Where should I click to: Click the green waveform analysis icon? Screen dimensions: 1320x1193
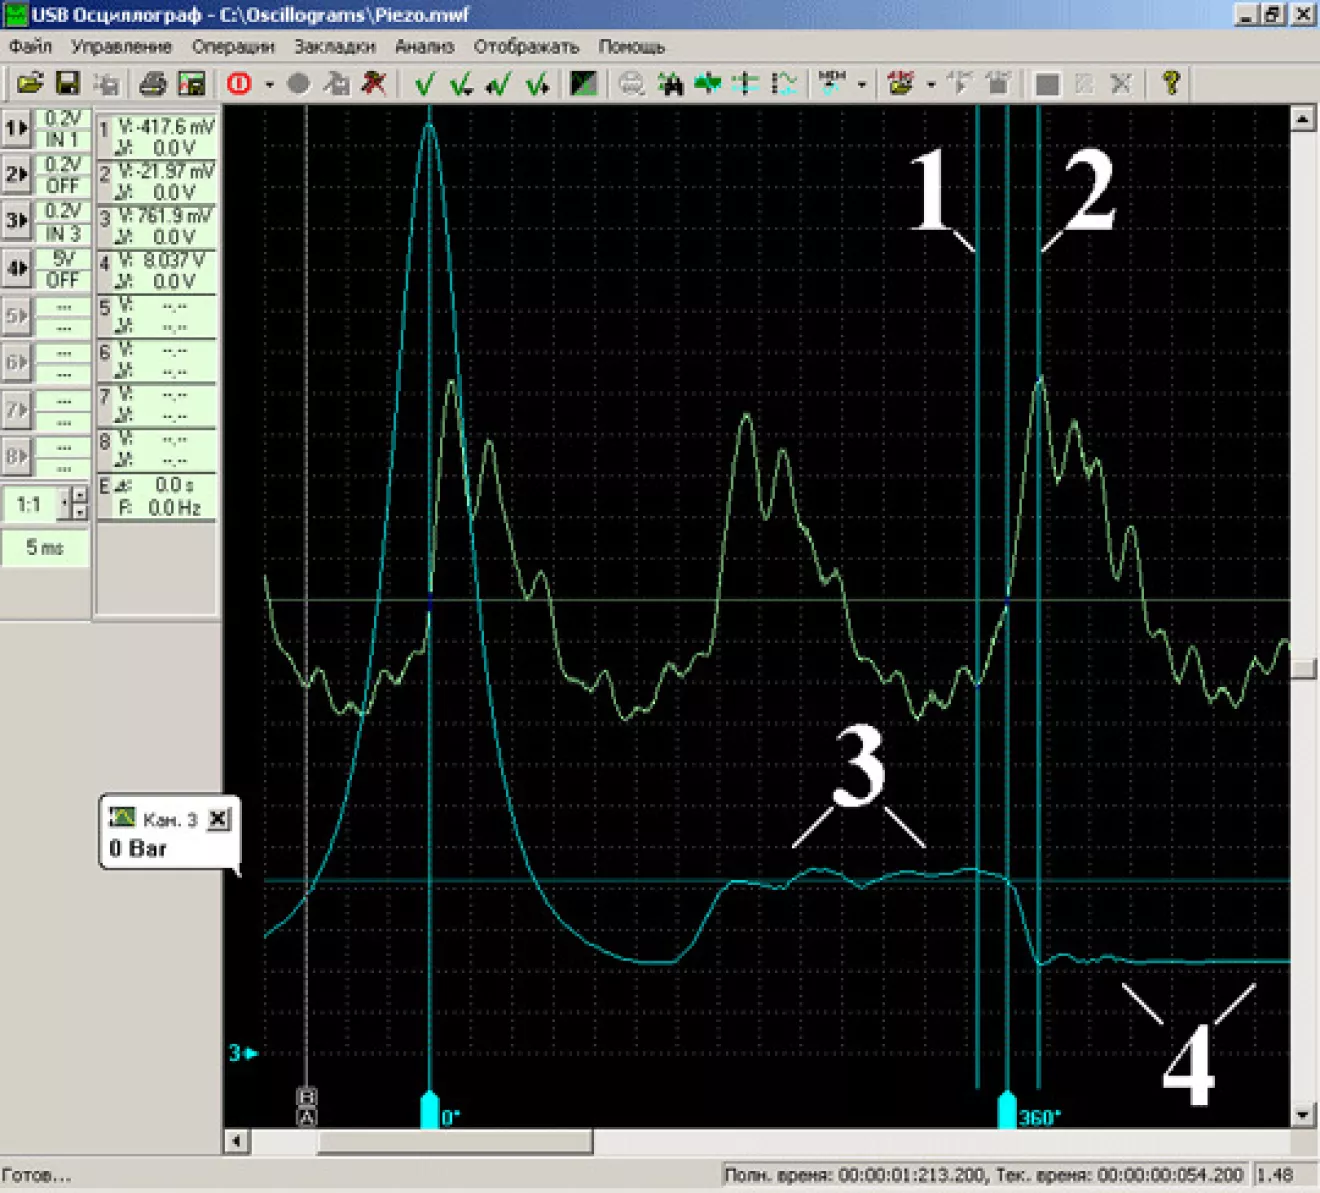[708, 84]
